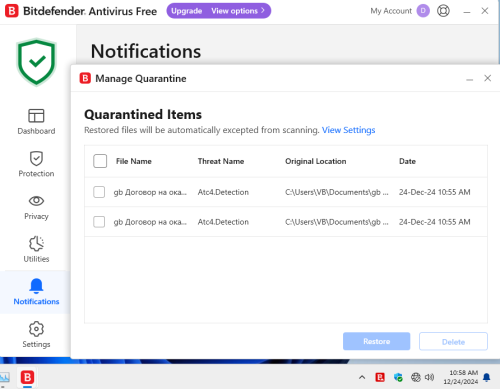The height and width of the screenshot is (389, 500).
Task: Open the Protection shield section
Action: point(36,164)
